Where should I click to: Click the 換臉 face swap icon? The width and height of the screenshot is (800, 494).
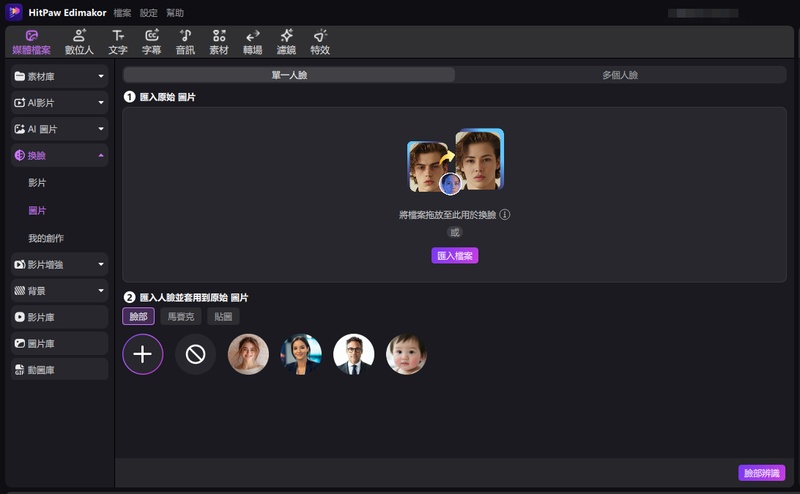pos(19,155)
